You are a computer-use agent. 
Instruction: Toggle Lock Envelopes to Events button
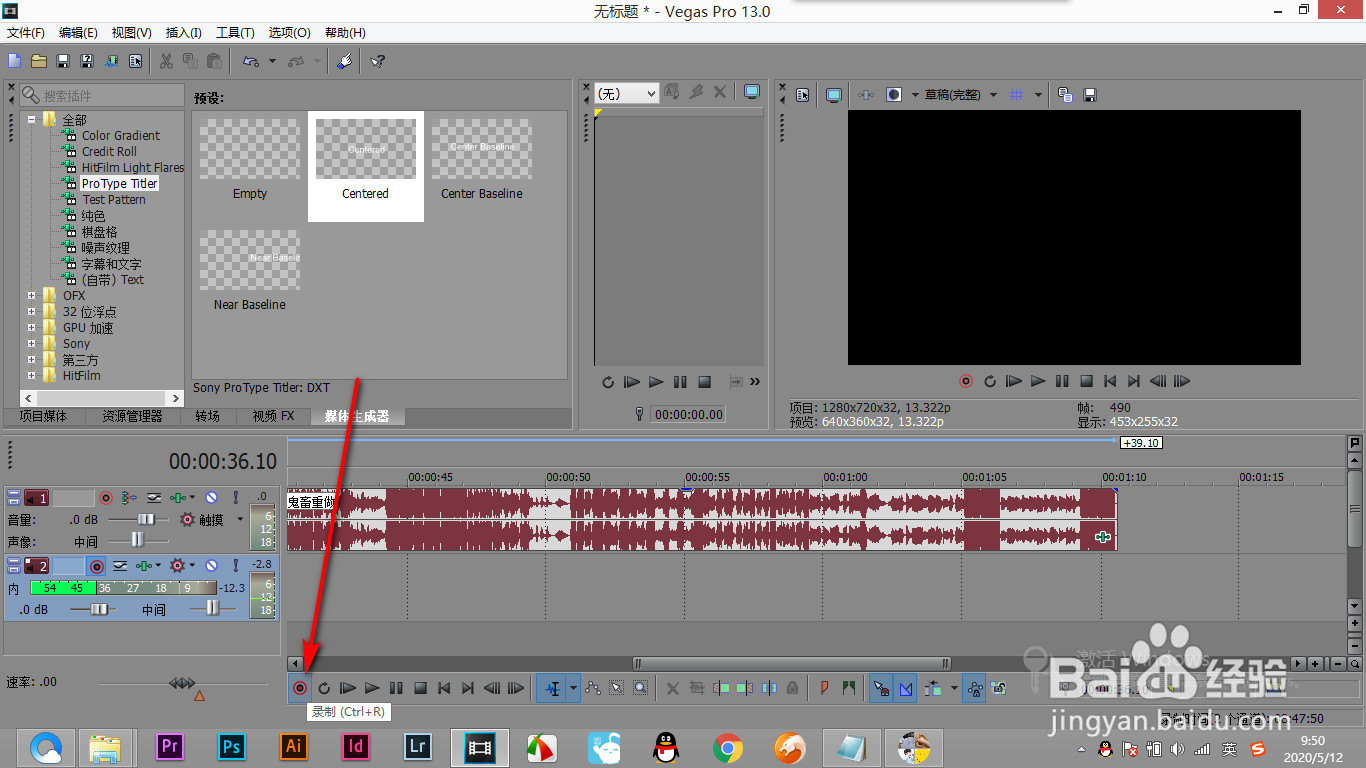click(975, 688)
